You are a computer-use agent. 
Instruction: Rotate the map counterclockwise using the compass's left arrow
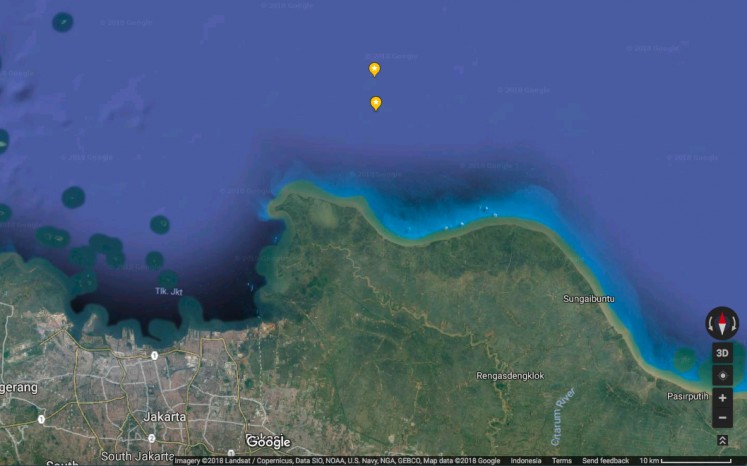(x=709, y=324)
